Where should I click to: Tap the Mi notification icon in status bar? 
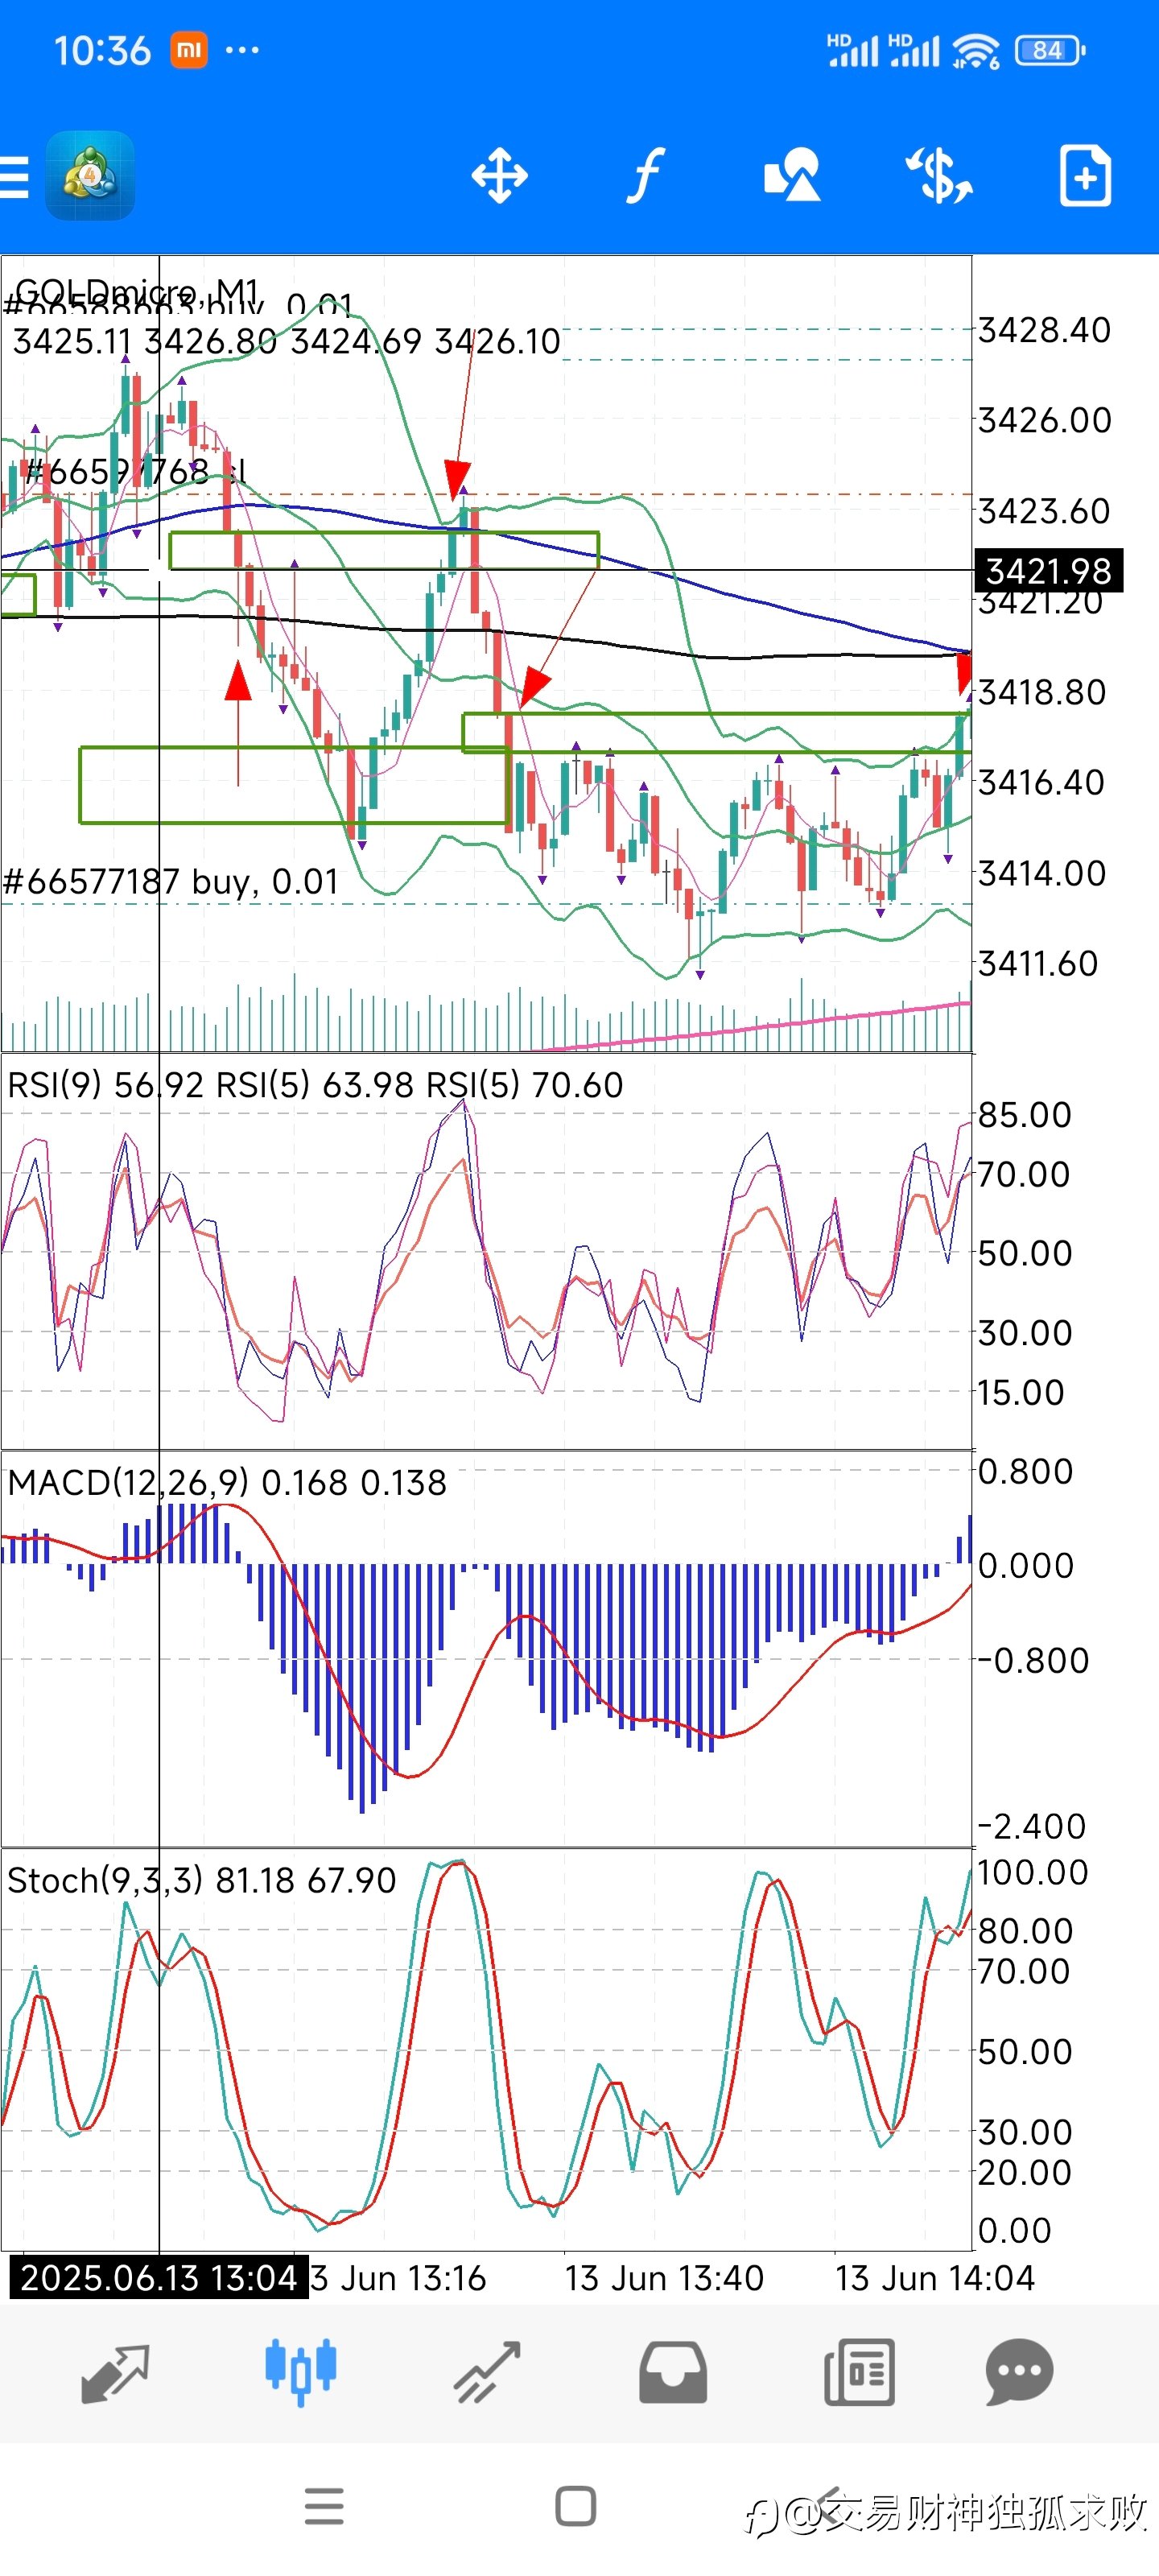pos(189,50)
